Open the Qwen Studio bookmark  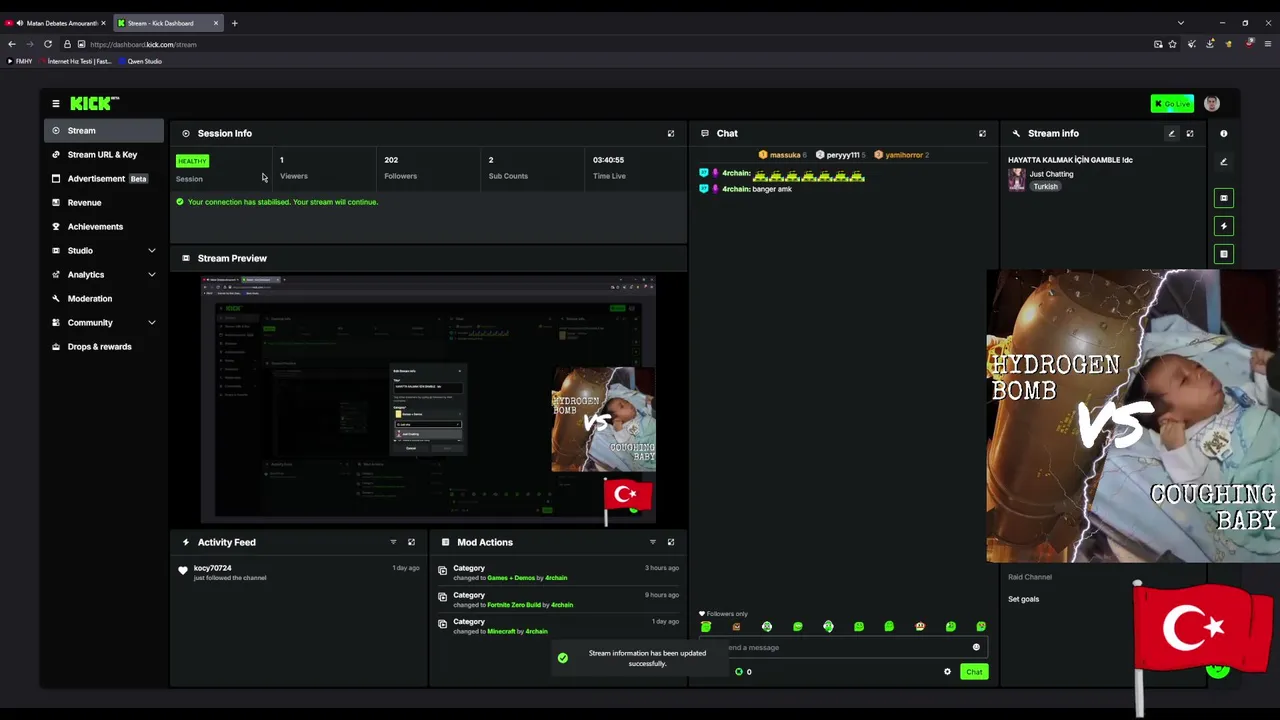pos(140,61)
